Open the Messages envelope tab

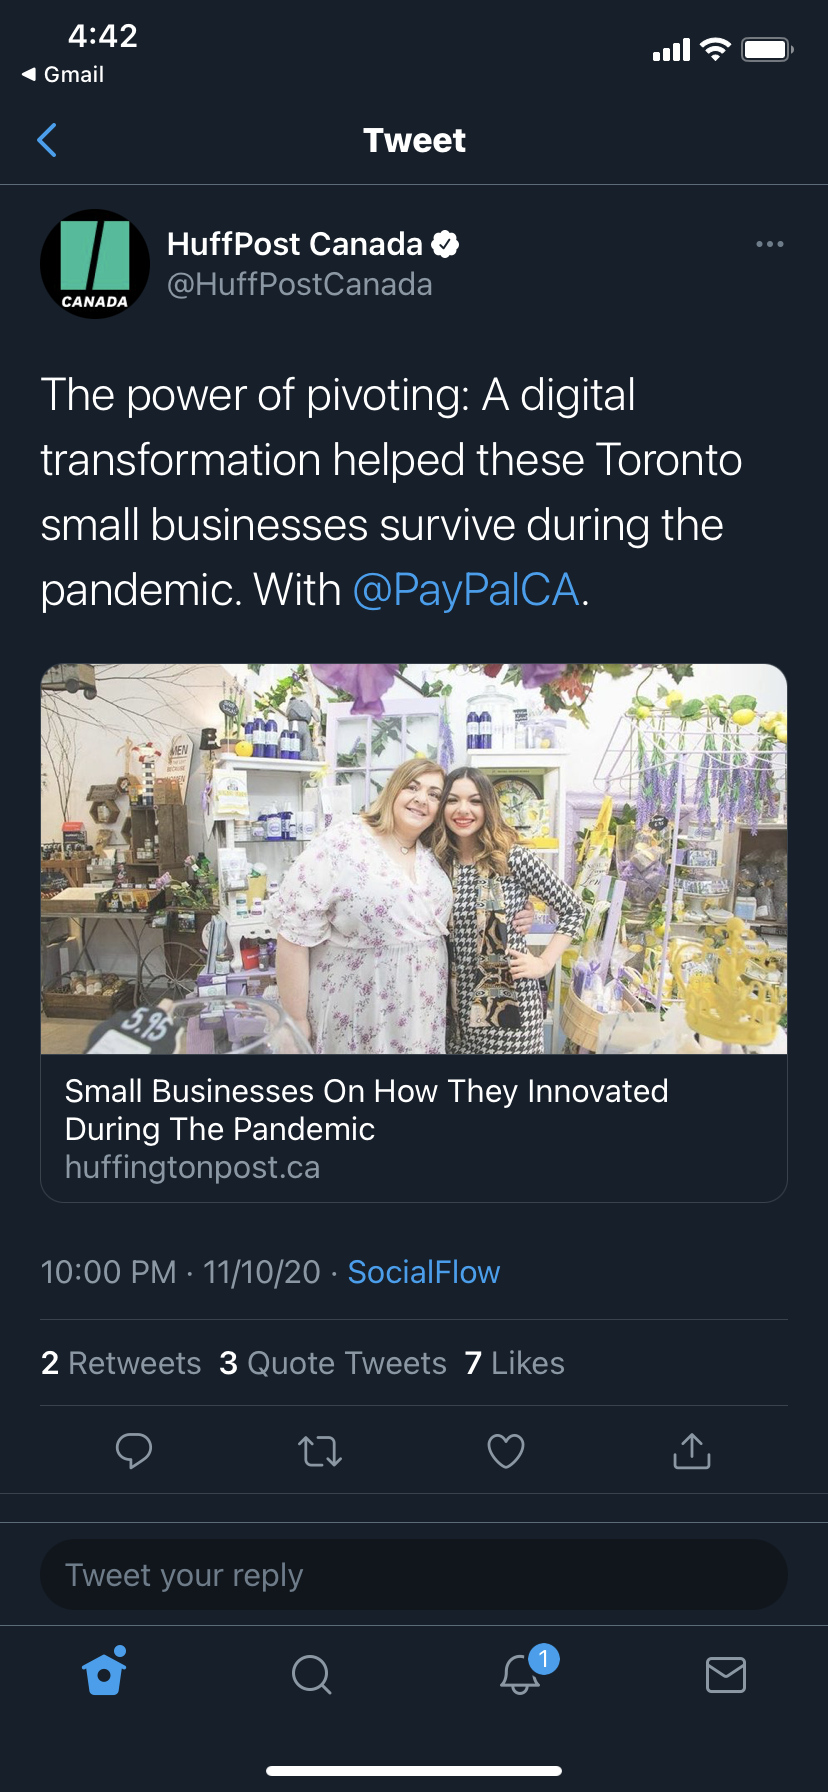(x=725, y=1673)
